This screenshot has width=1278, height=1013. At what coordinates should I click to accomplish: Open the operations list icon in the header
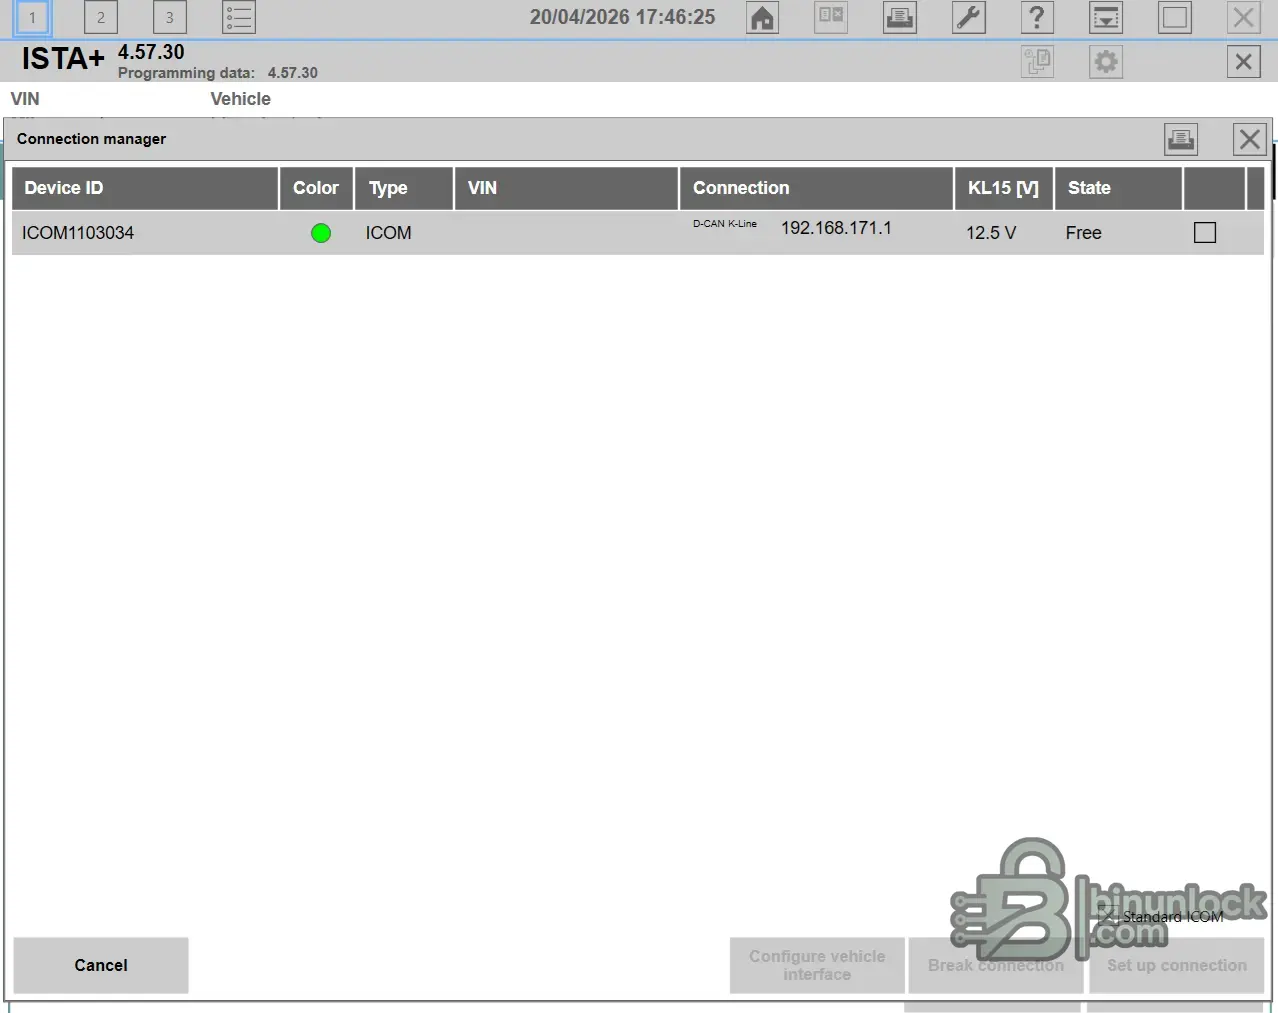pos(238,17)
